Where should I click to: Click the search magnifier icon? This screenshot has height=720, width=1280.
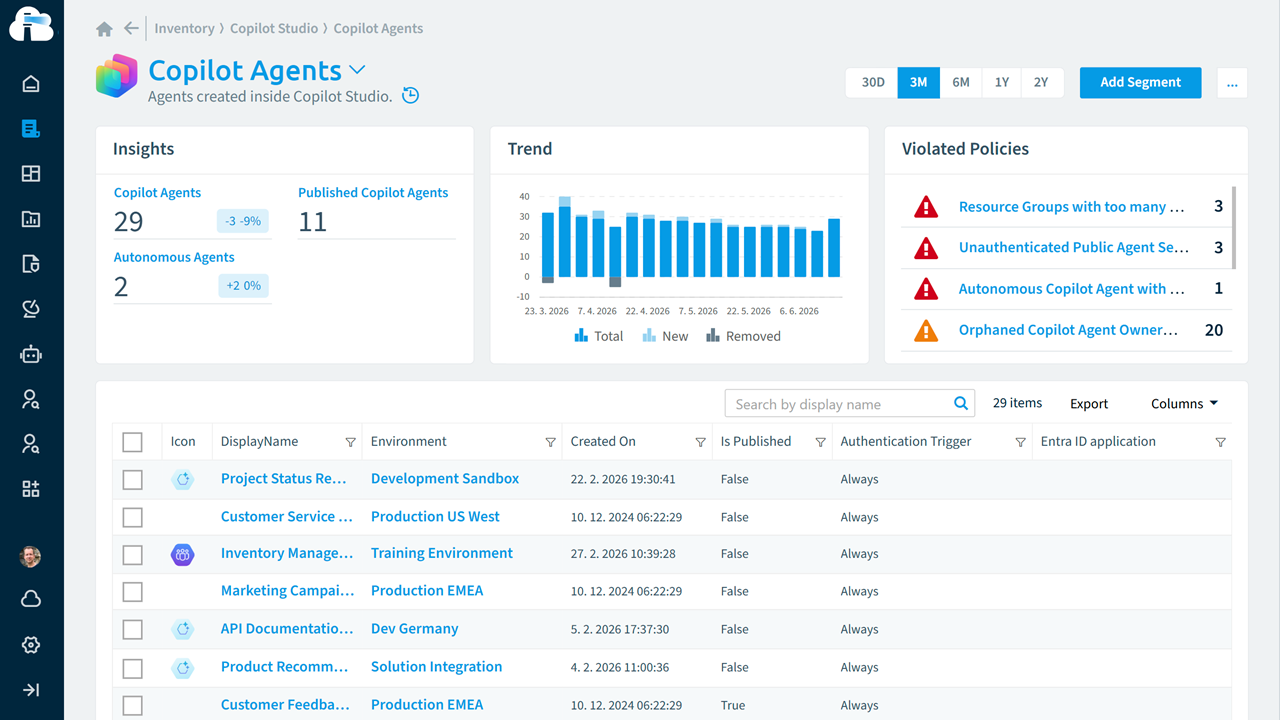pos(961,404)
